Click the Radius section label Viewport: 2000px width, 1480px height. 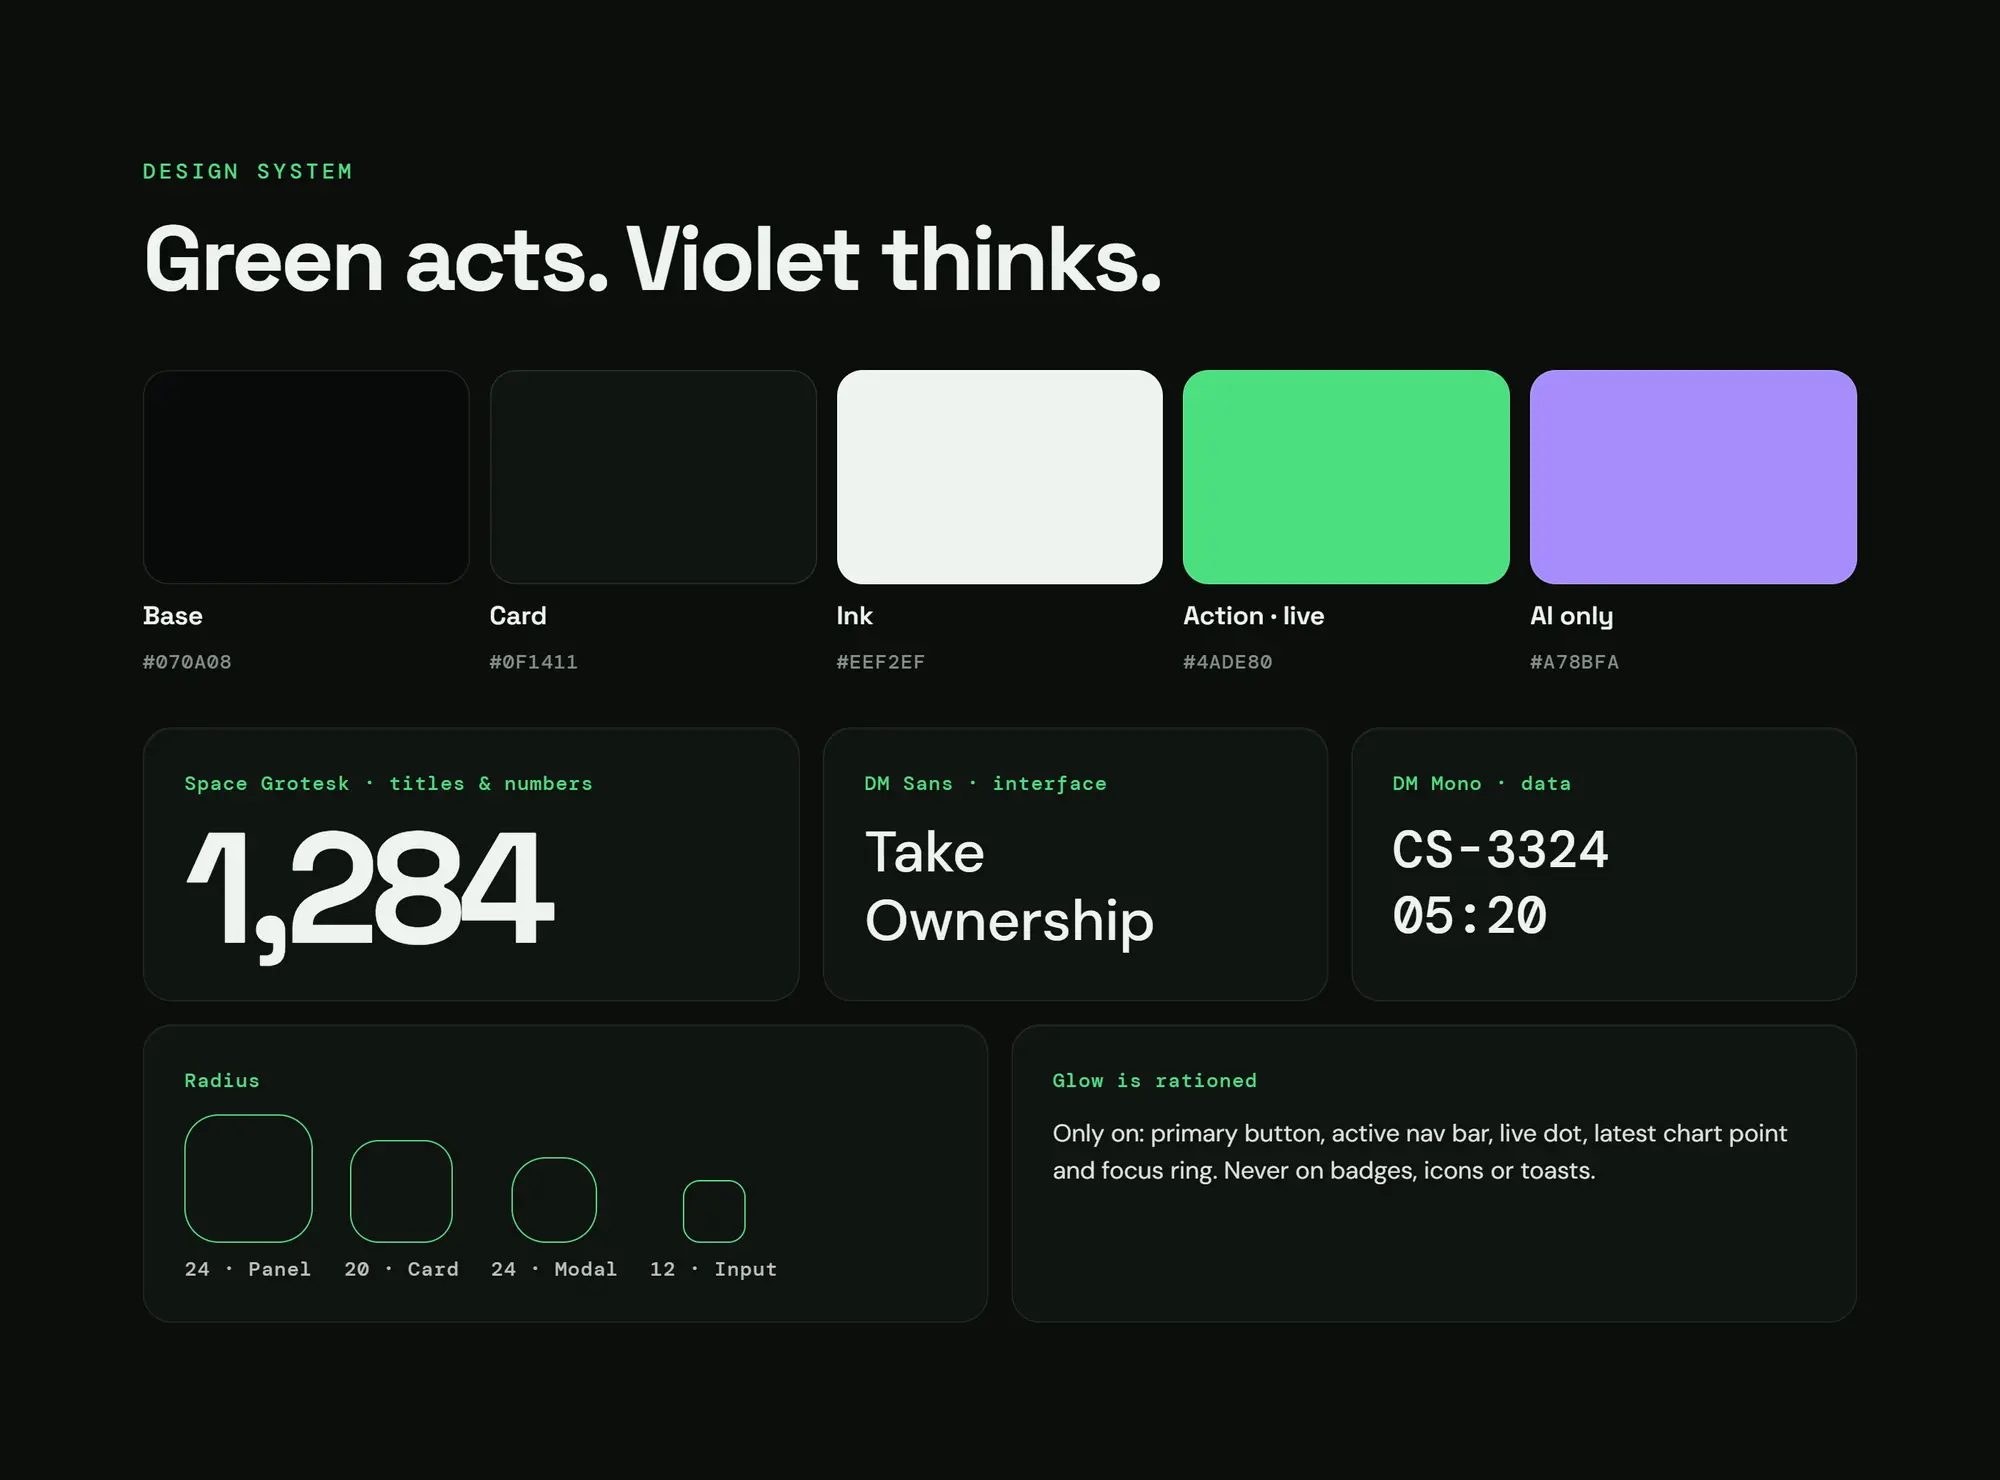222,1081
